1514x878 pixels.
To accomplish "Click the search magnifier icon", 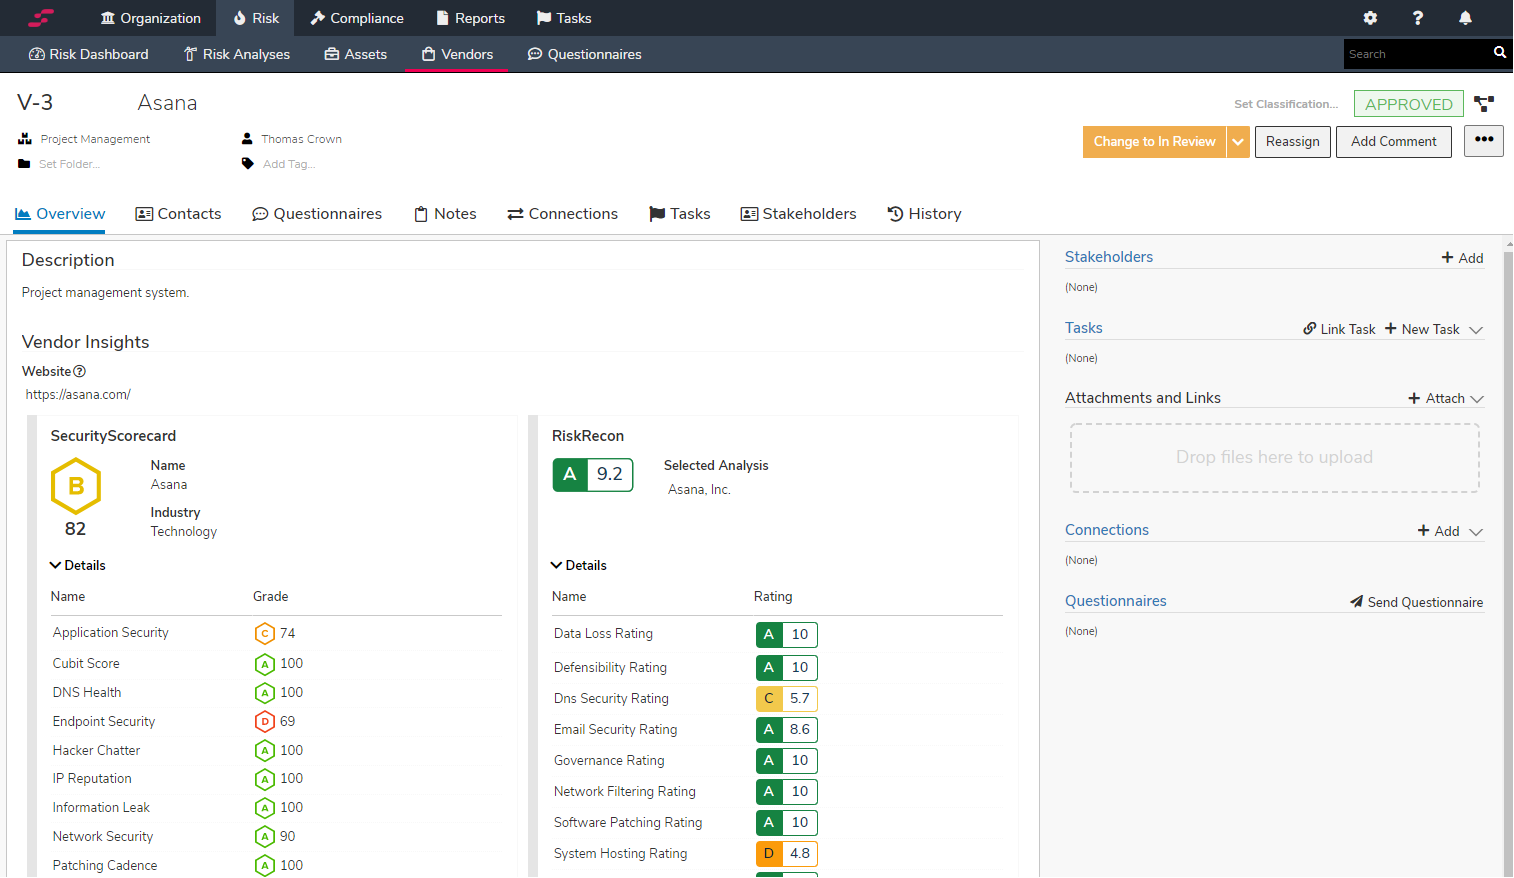I will click(x=1499, y=53).
